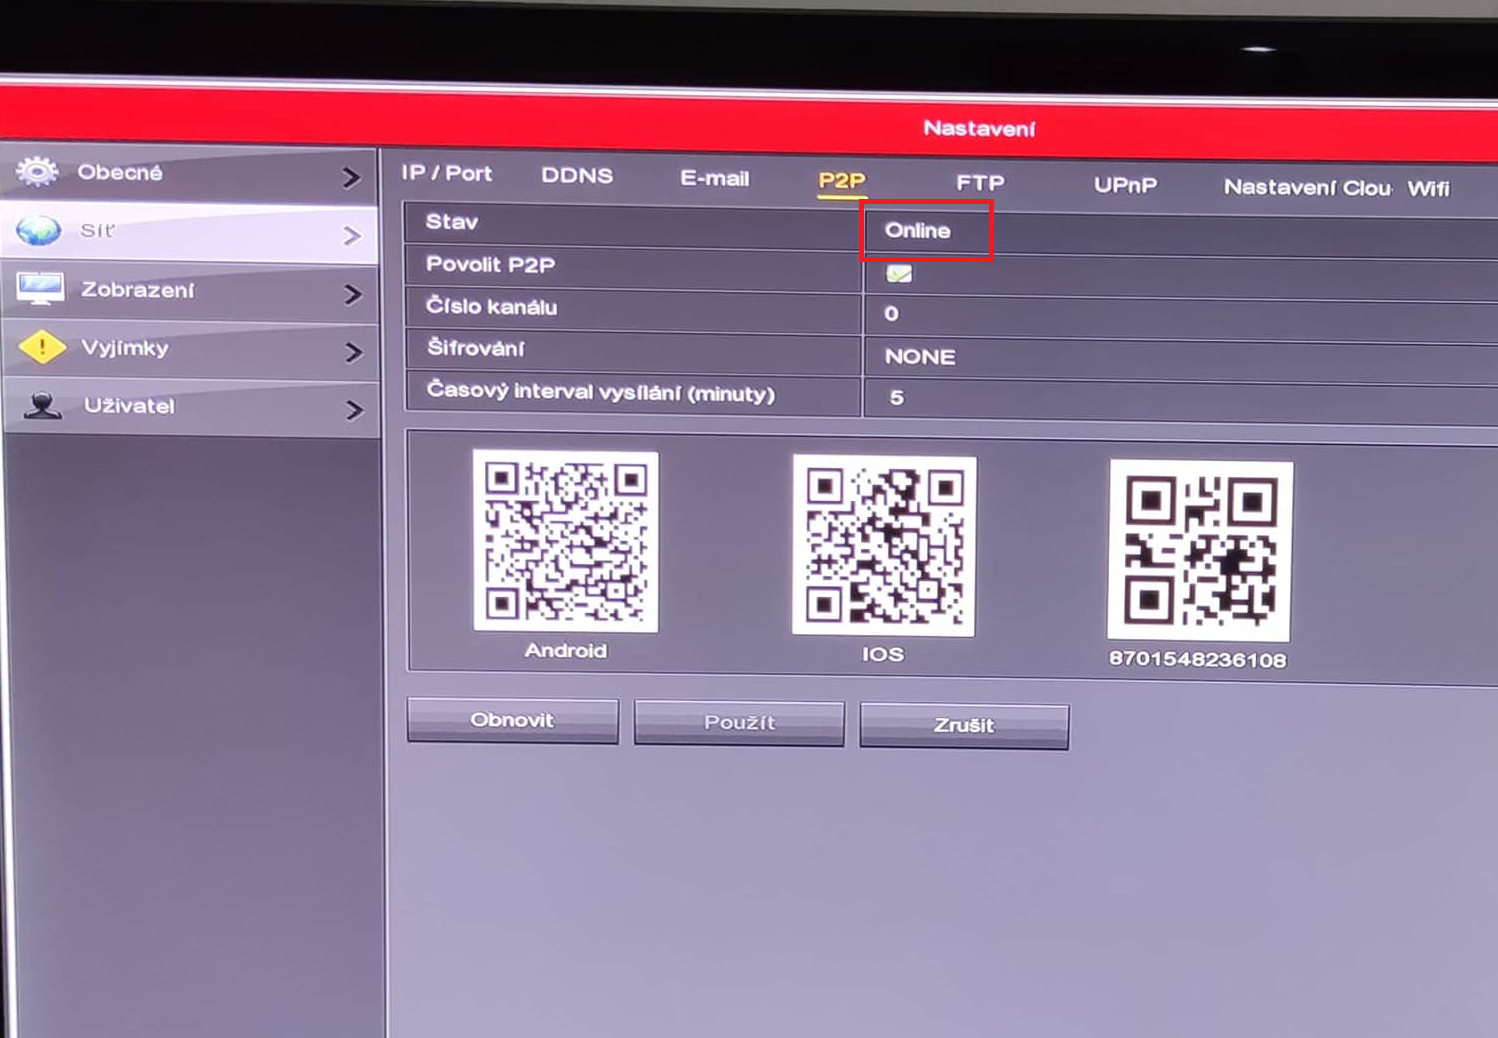Click the device ID QR code 8701548236108
Viewport: 1498px width, 1038px height.
click(x=1200, y=550)
